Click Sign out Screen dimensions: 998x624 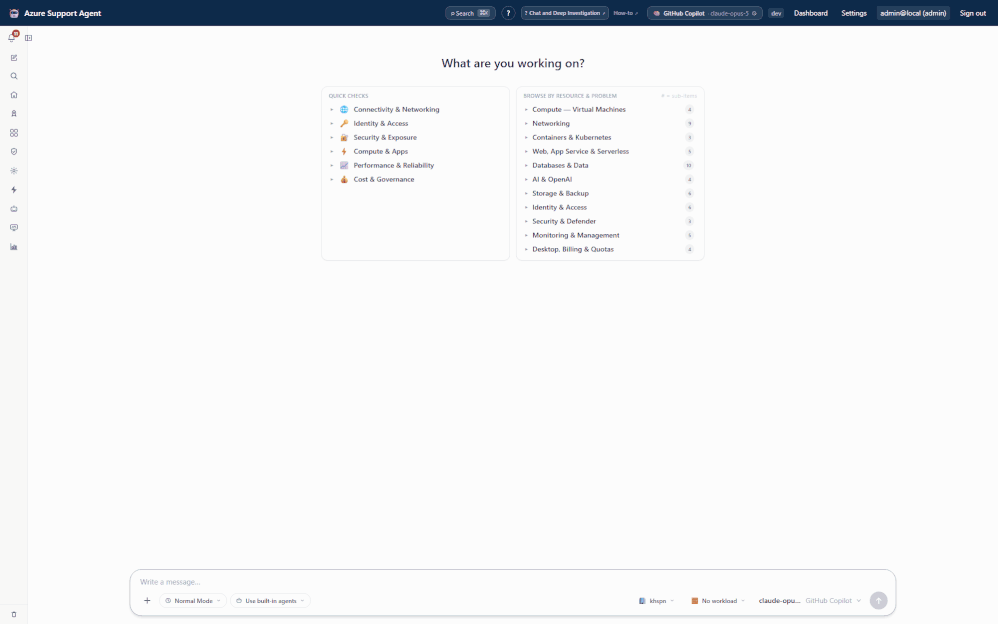pyautogui.click(x=973, y=13)
